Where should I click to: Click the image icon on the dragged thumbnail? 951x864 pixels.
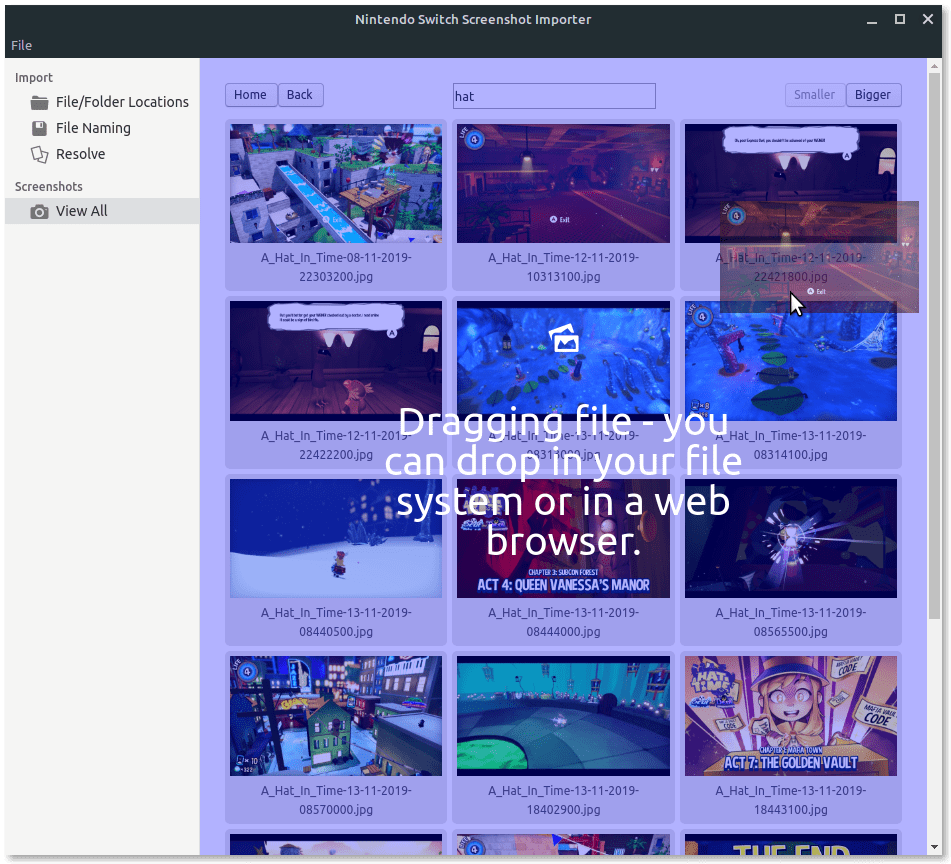click(x=564, y=338)
